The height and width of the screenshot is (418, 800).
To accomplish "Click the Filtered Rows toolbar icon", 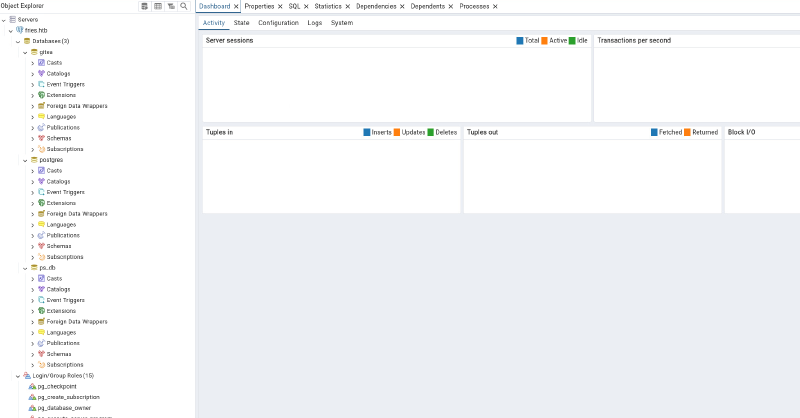I will (x=171, y=6).
